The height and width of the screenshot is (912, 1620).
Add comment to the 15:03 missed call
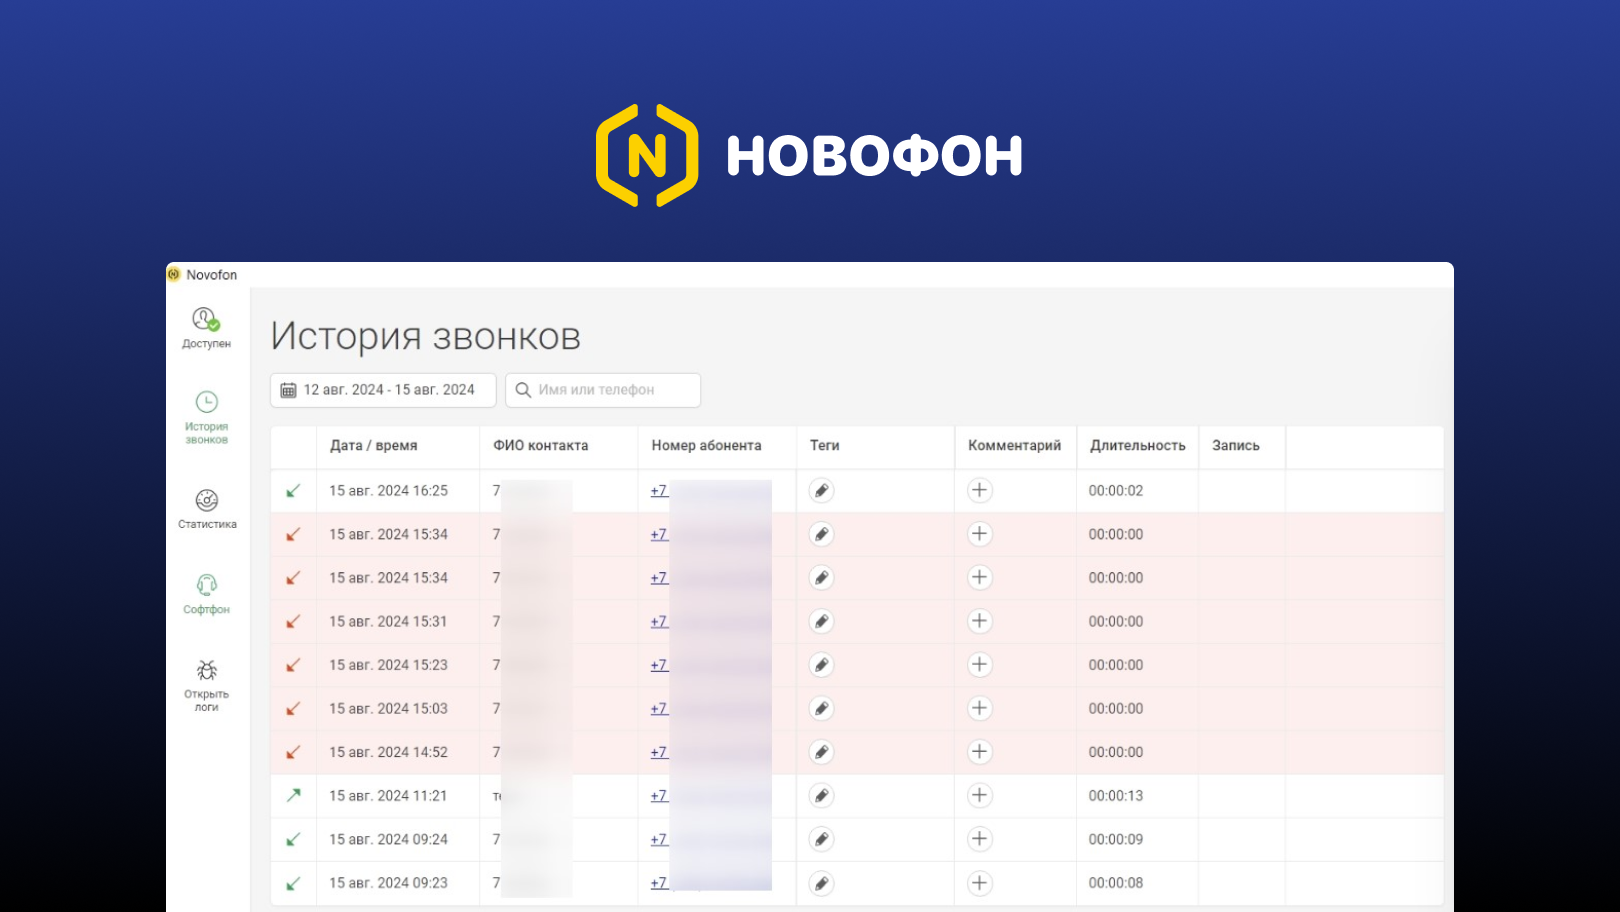click(x=978, y=708)
